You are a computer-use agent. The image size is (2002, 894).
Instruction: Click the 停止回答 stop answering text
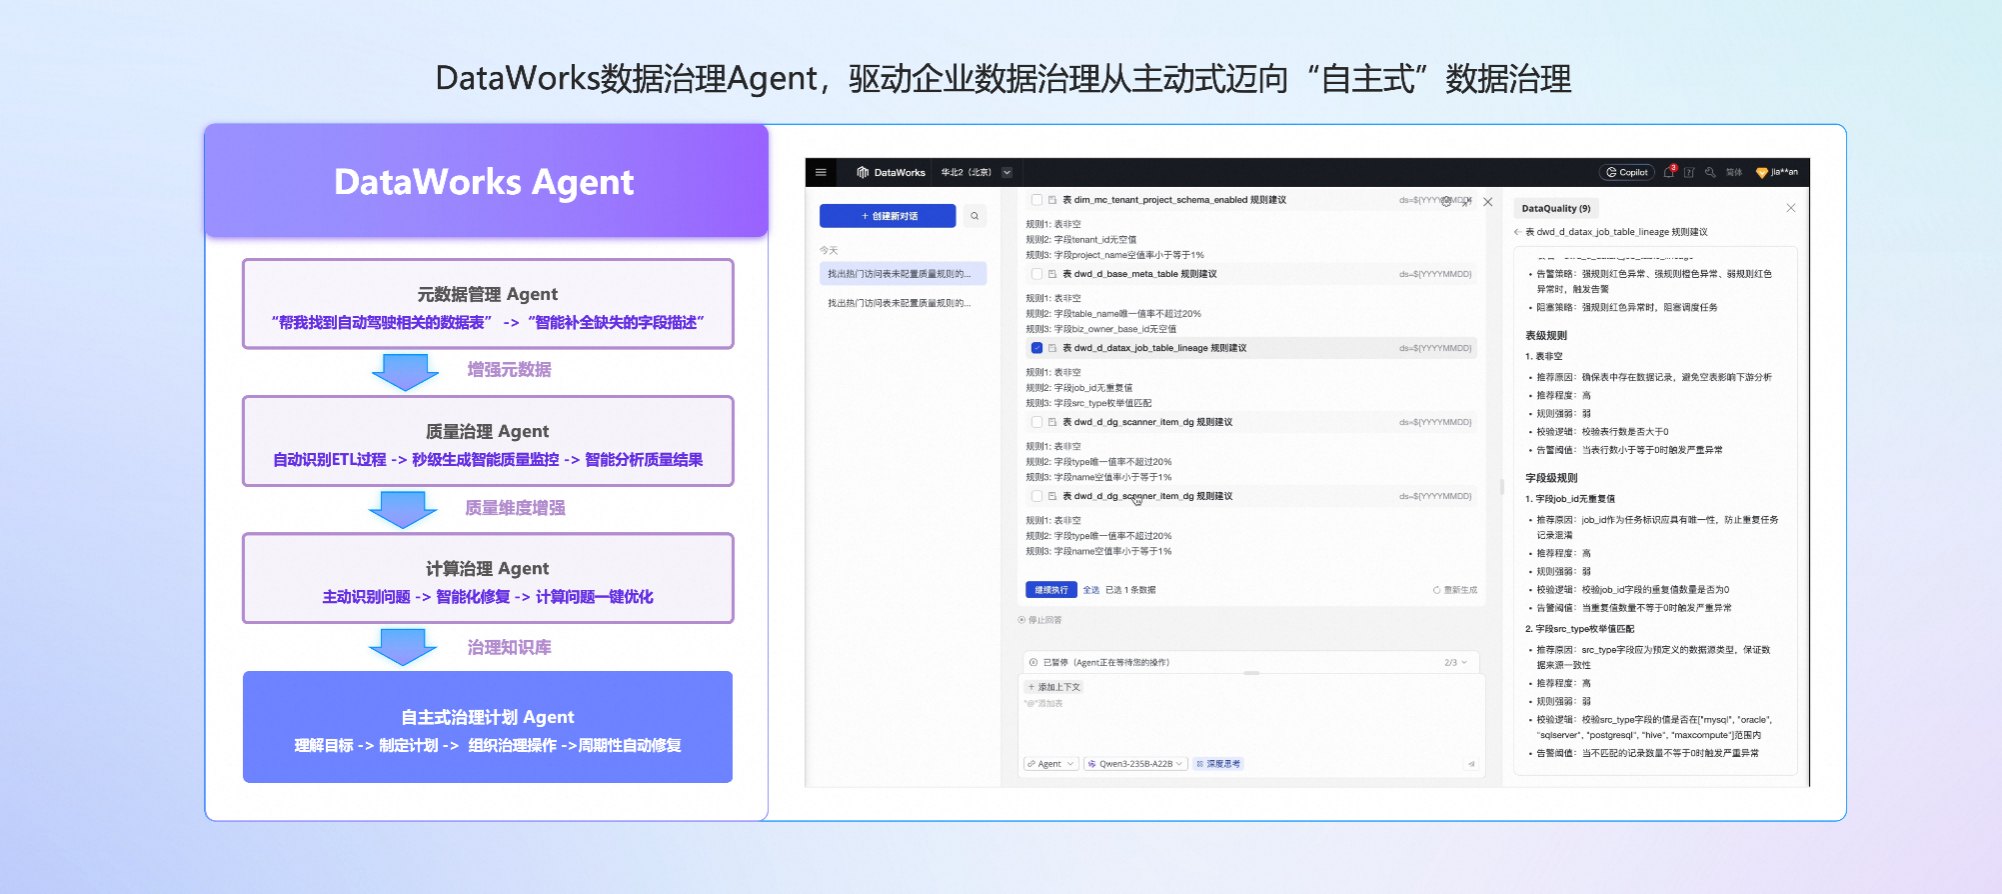(1045, 620)
